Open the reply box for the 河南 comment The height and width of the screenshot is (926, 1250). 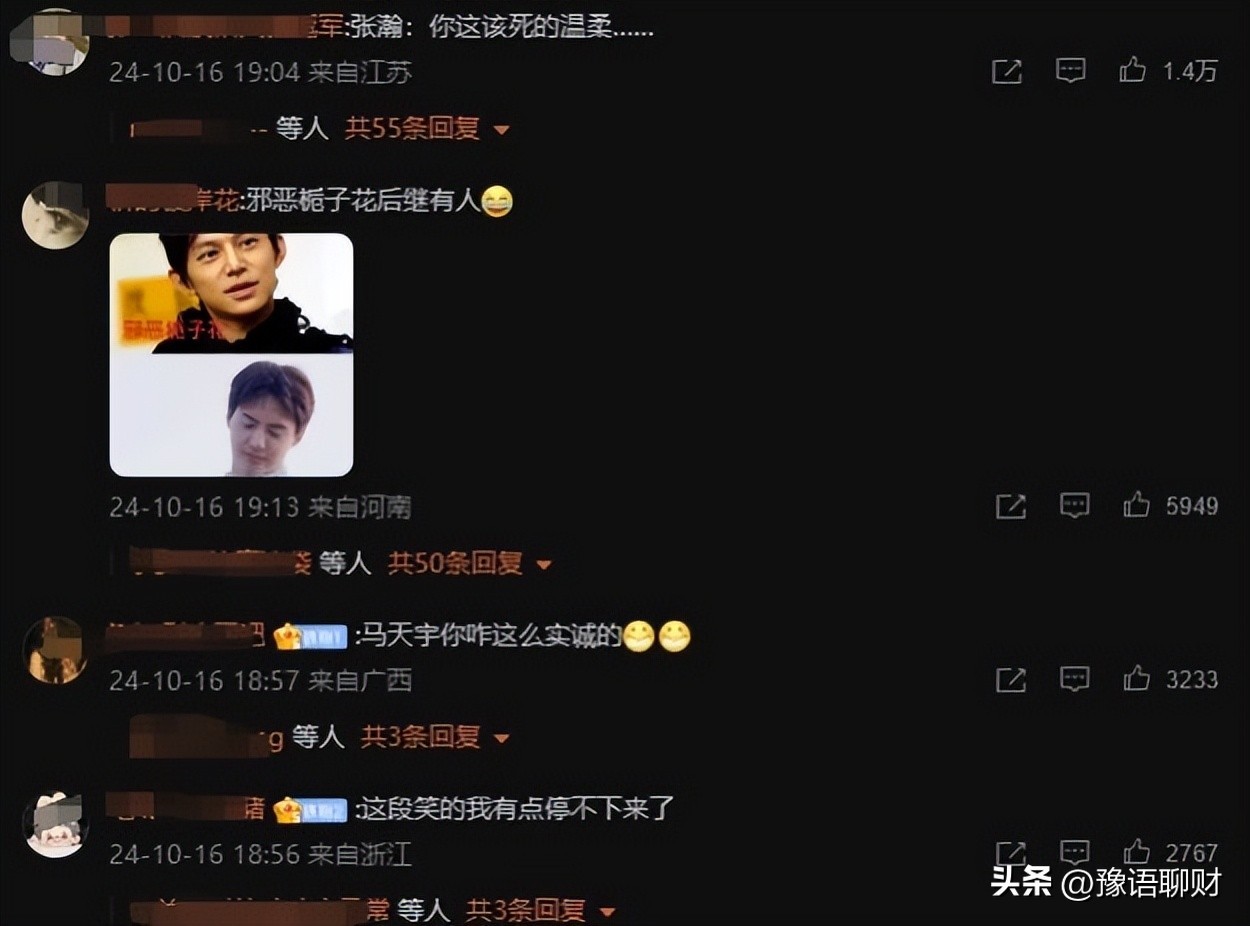(1075, 505)
